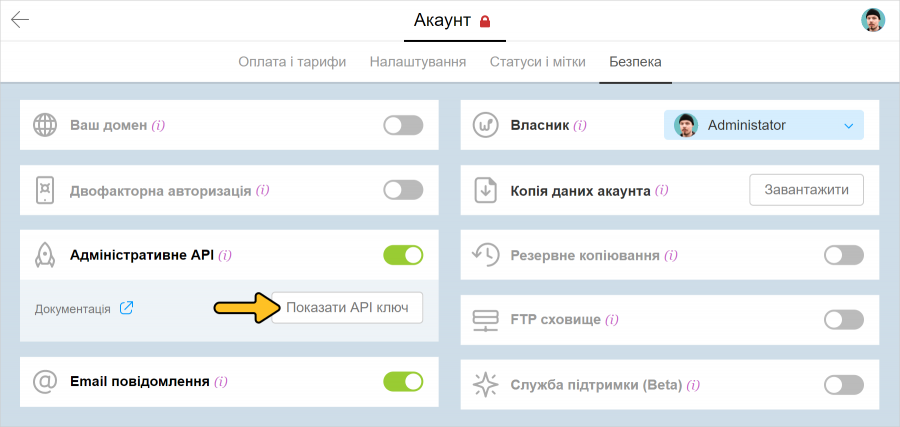Open the Документація external link icon

127,308
